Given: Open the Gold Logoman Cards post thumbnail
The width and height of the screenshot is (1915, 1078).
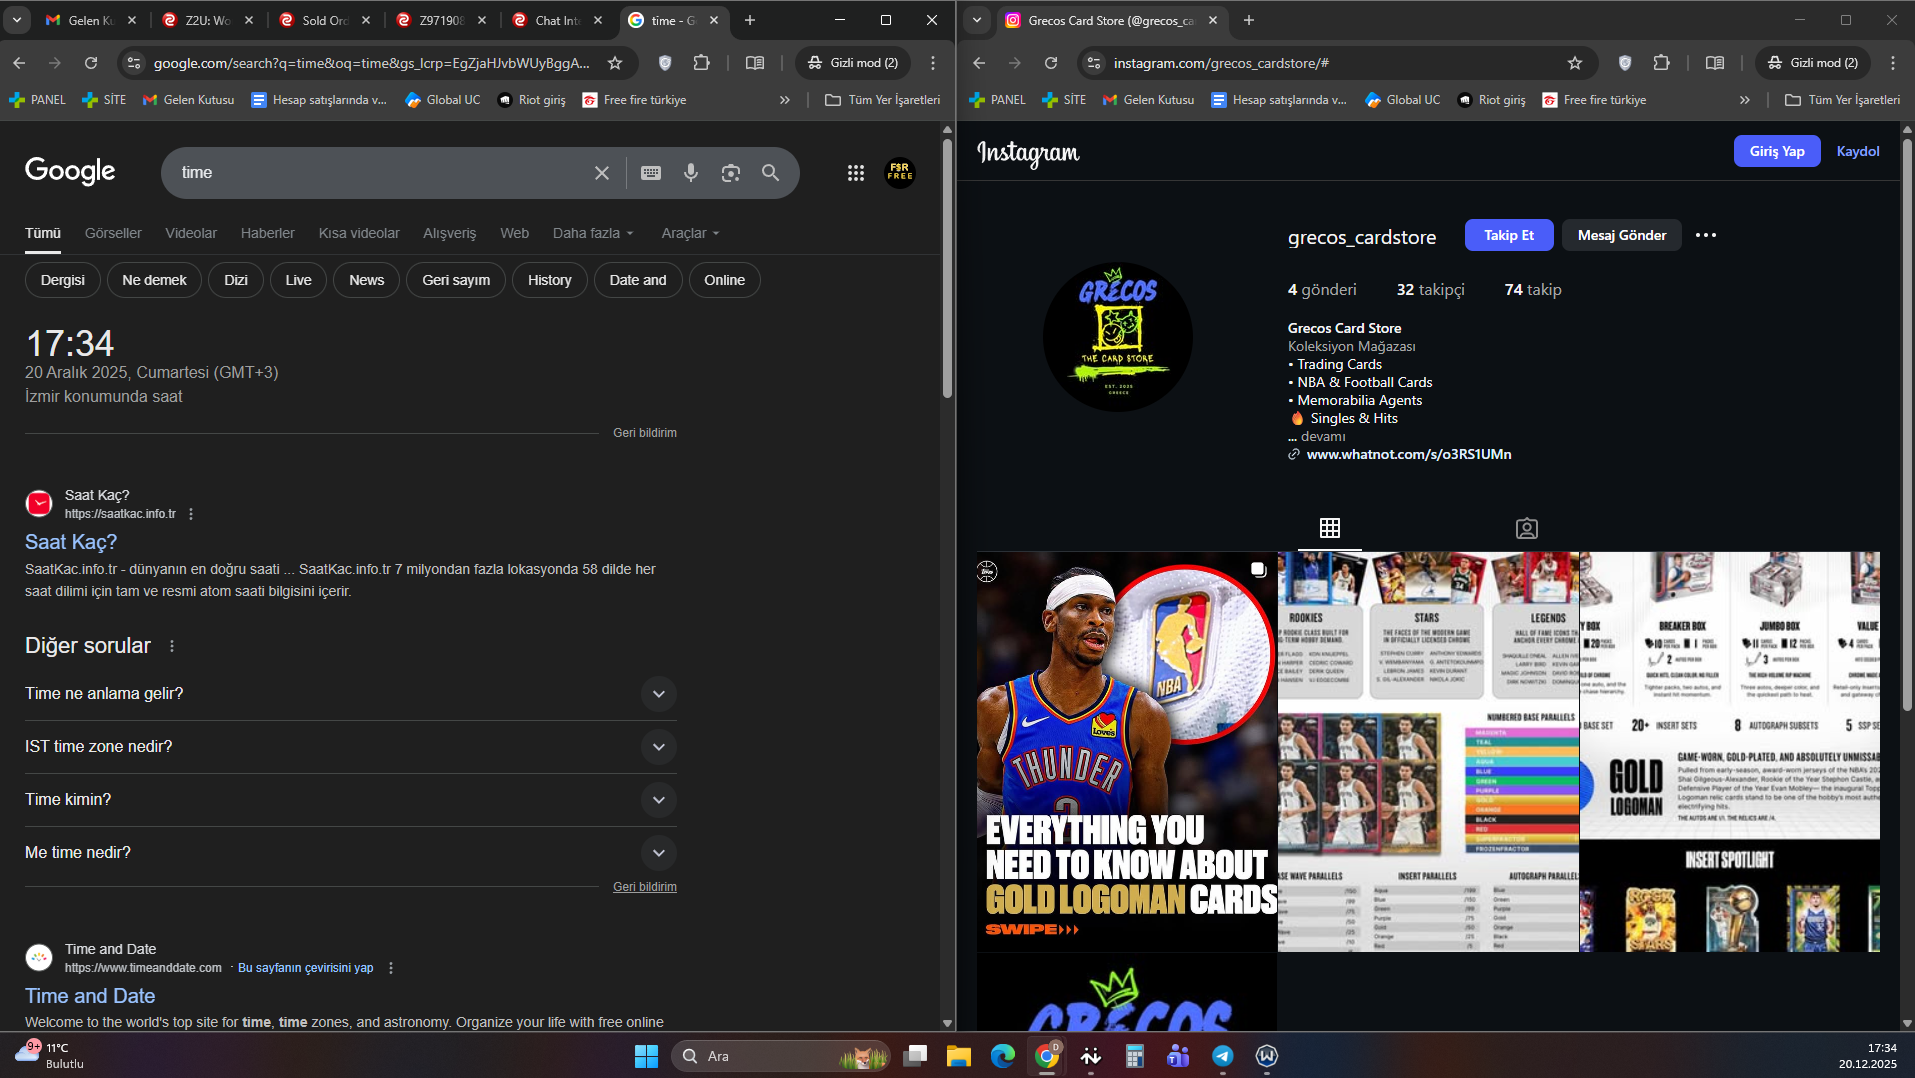Looking at the screenshot, I should (x=1127, y=752).
